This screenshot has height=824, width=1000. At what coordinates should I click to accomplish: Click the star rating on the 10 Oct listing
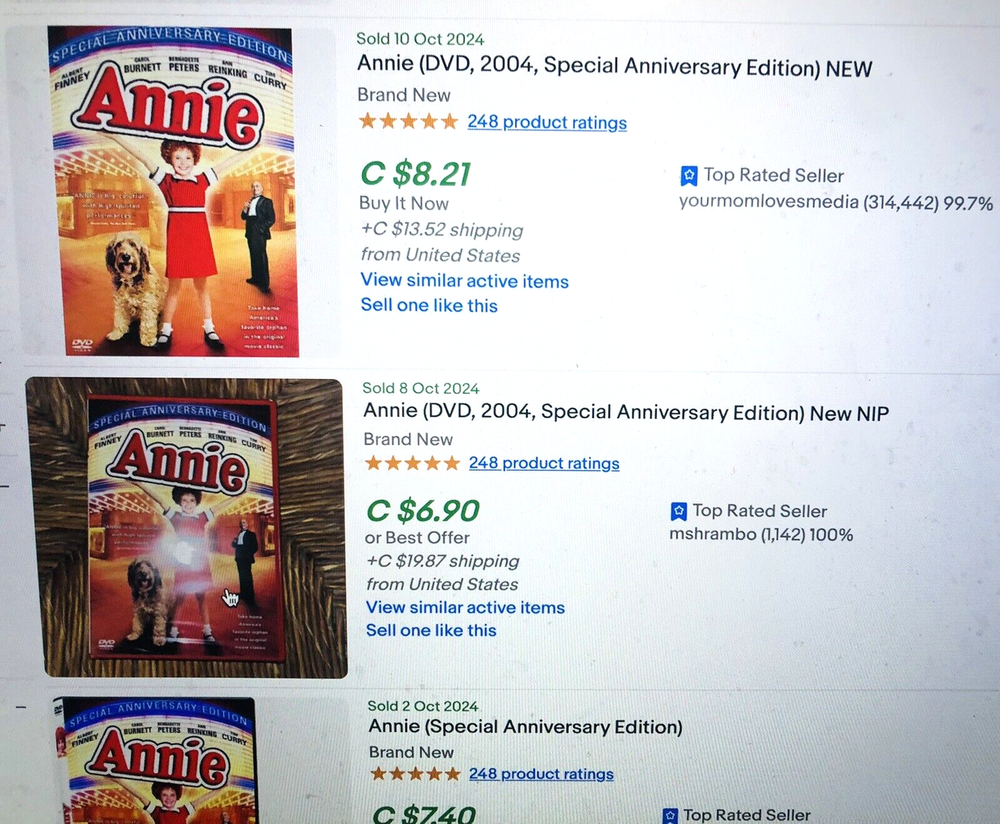pyautogui.click(x=408, y=122)
